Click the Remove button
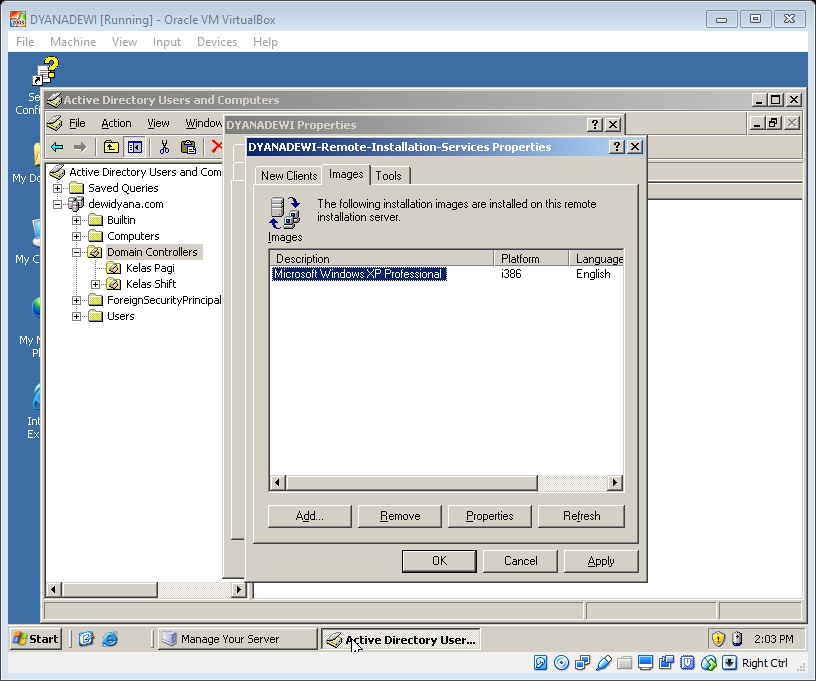 click(400, 516)
